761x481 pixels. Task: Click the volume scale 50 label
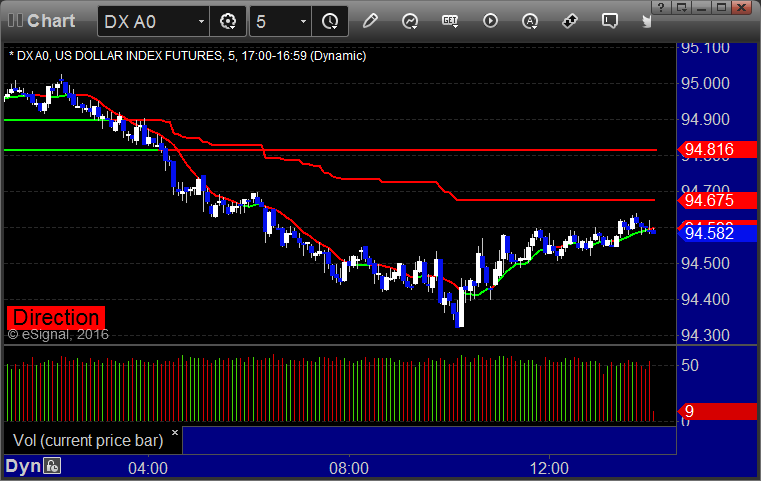[x=690, y=365]
